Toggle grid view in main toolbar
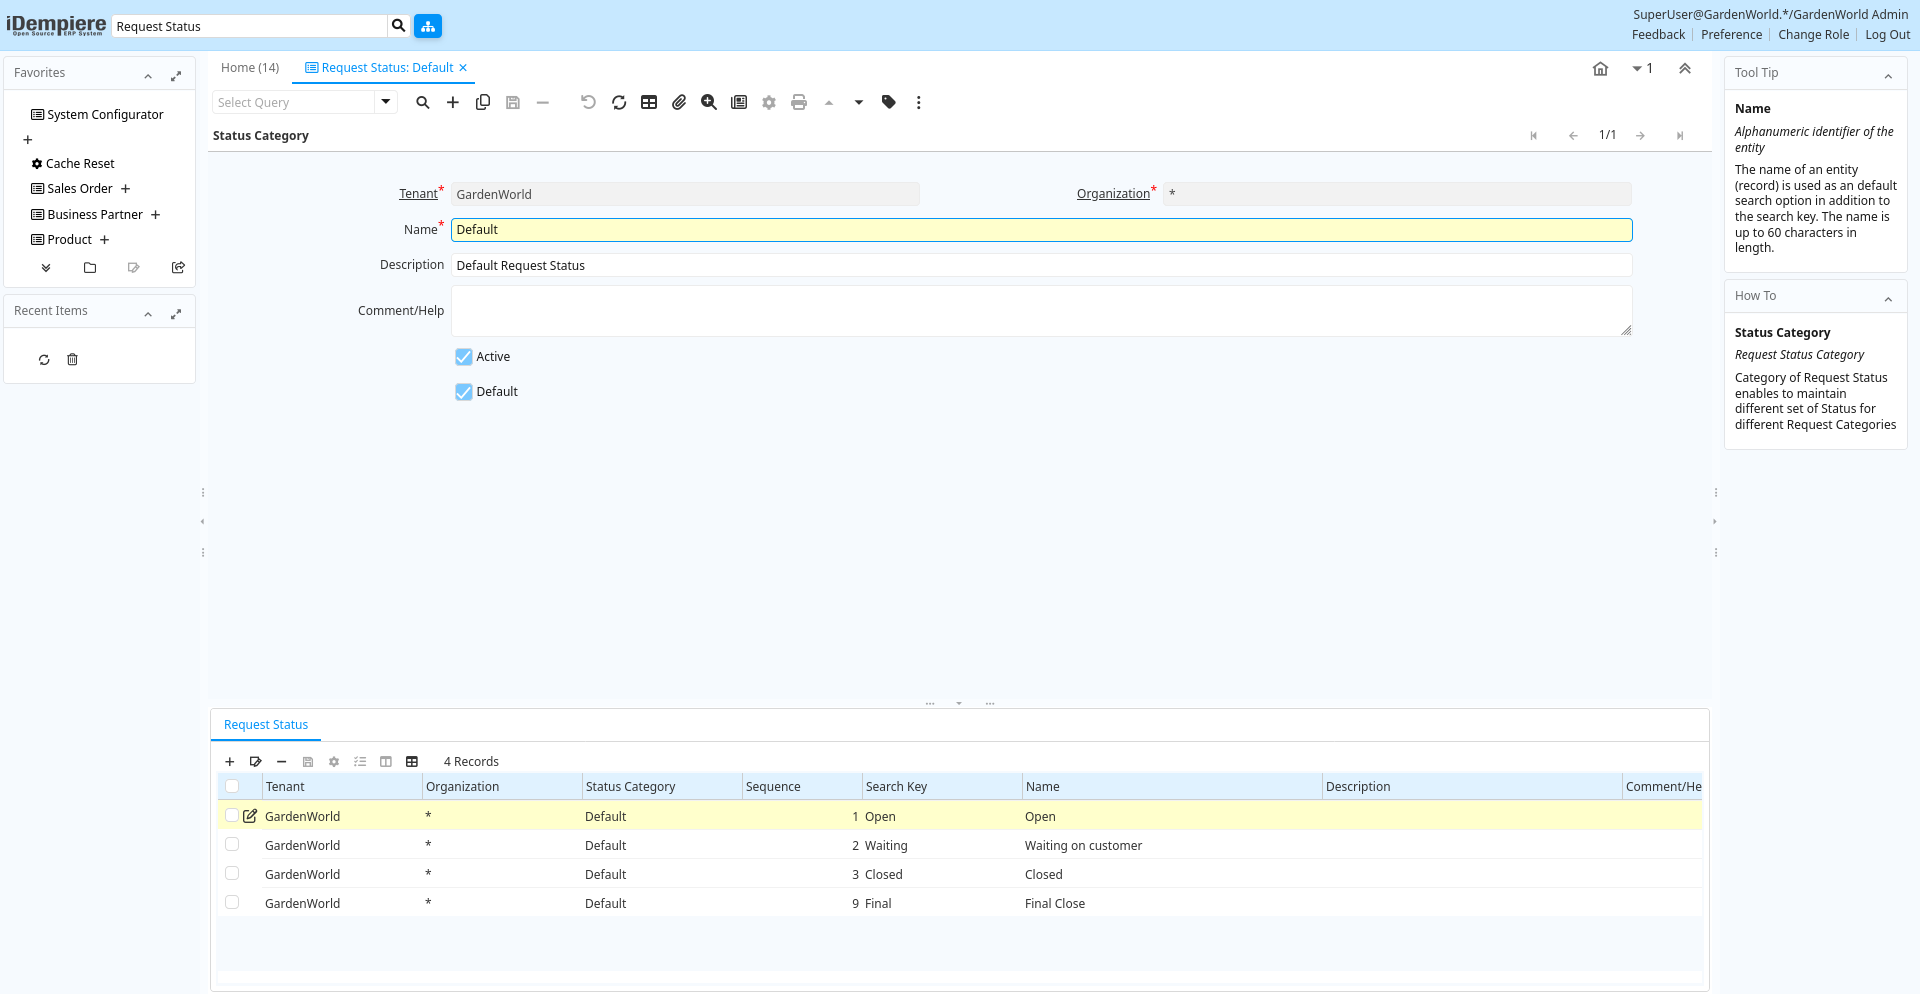Screen dimensions: 1920x994 pyautogui.click(x=649, y=103)
